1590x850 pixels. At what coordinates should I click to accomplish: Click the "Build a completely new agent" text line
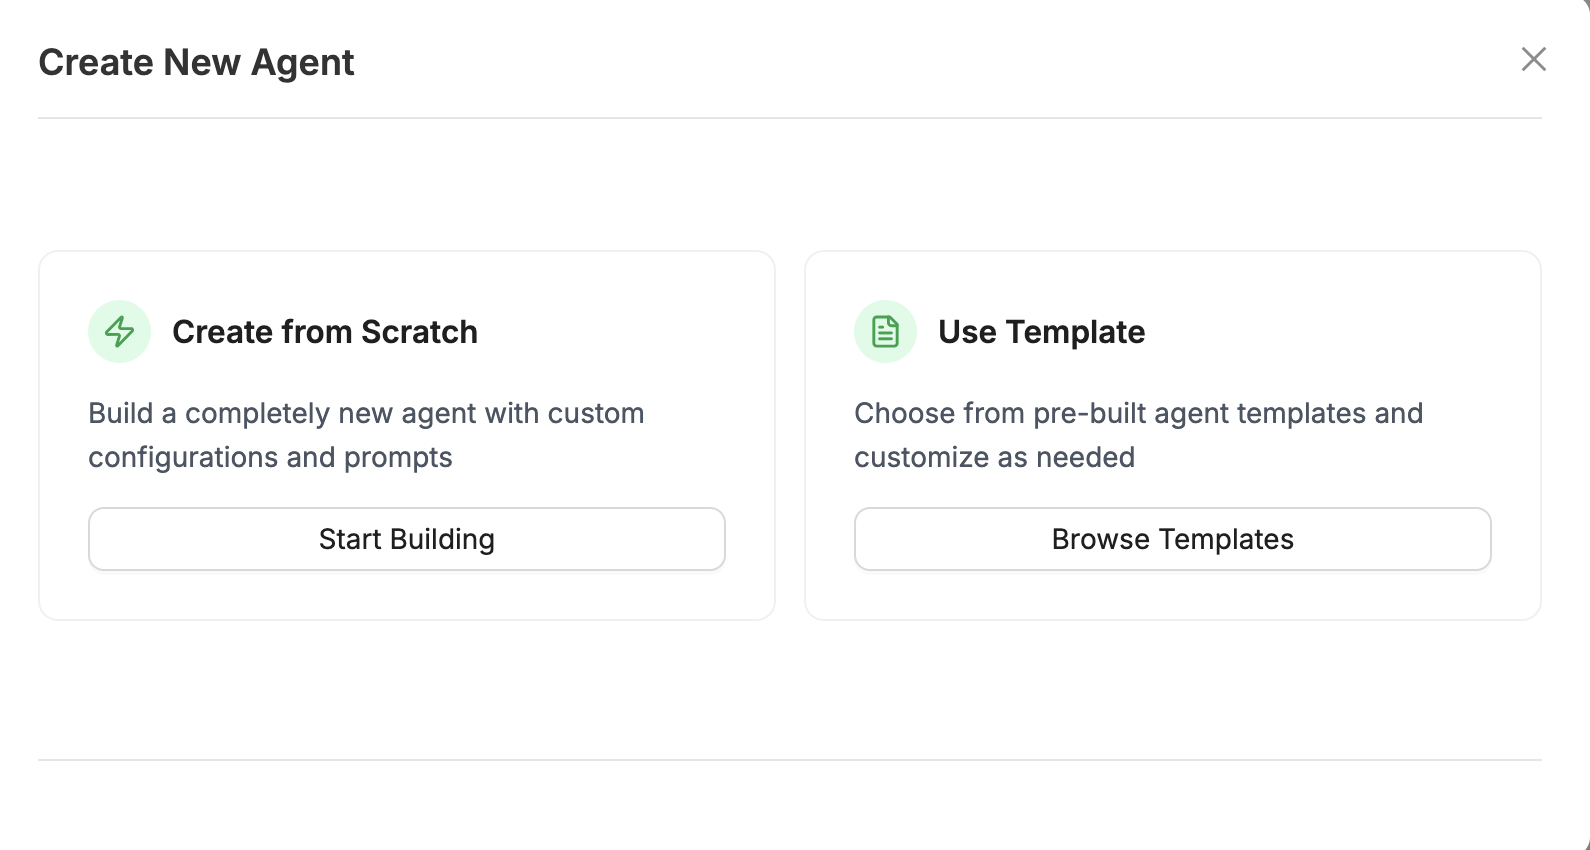pos(366,413)
